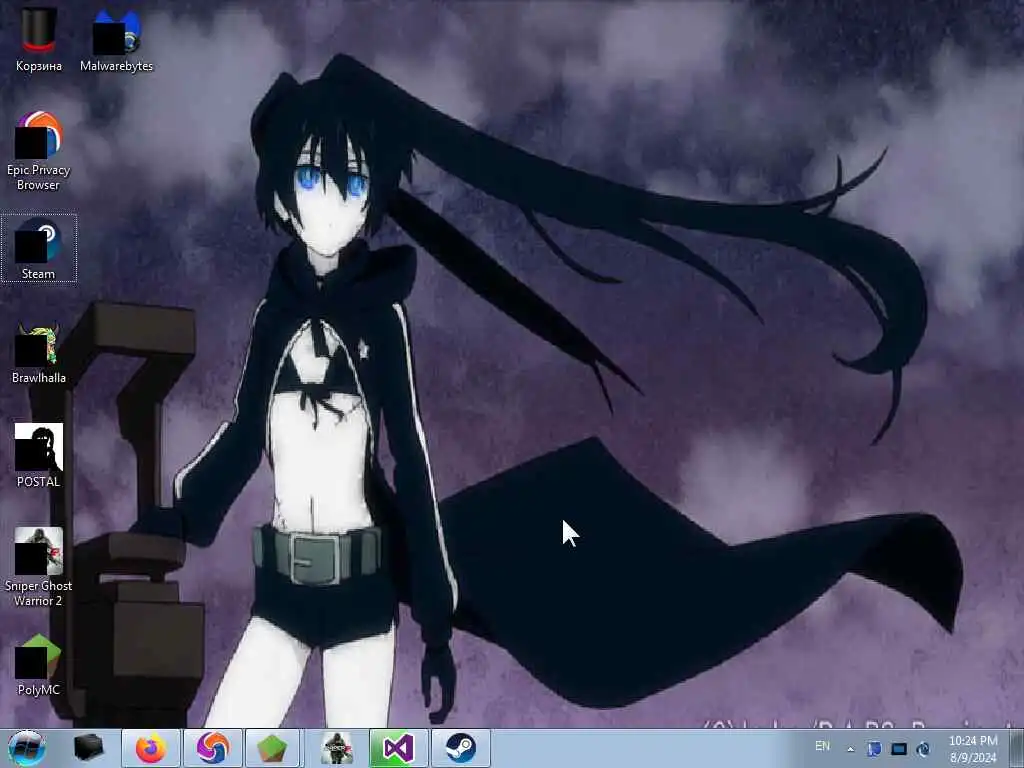Select the Brawlhalla desktop icon
The height and width of the screenshot is (768, 1024).
(39, 353)
